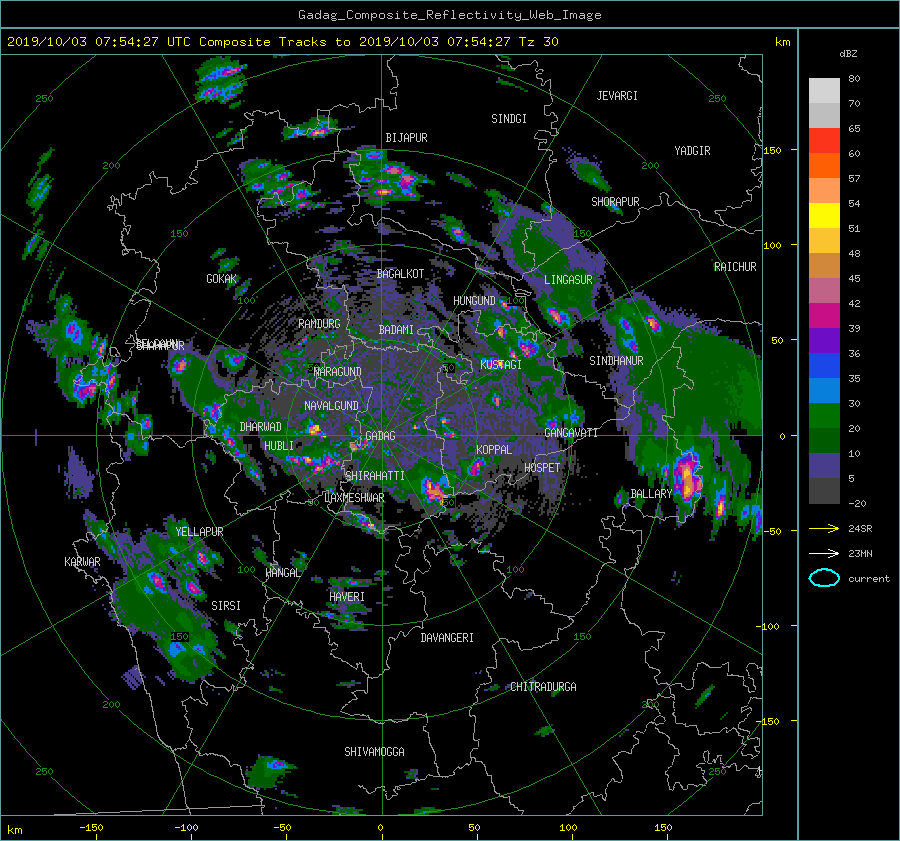Click the dark gray -20 dBZ swatch

pos(824,490)
